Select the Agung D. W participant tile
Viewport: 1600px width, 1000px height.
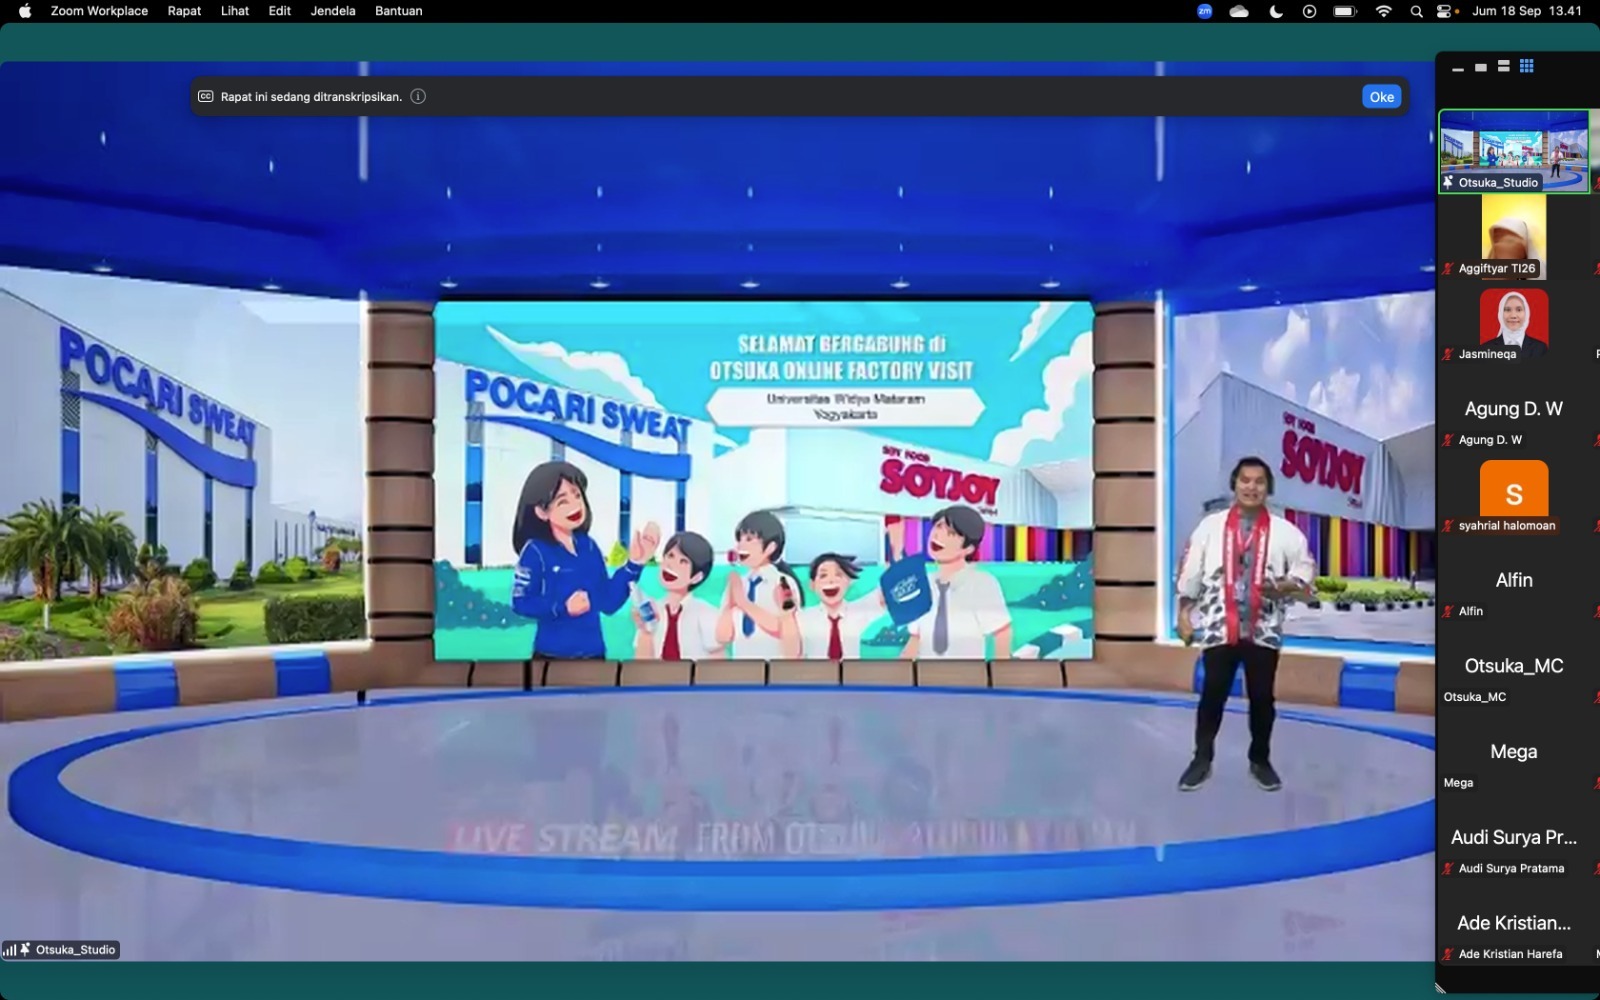(1514, 409)
